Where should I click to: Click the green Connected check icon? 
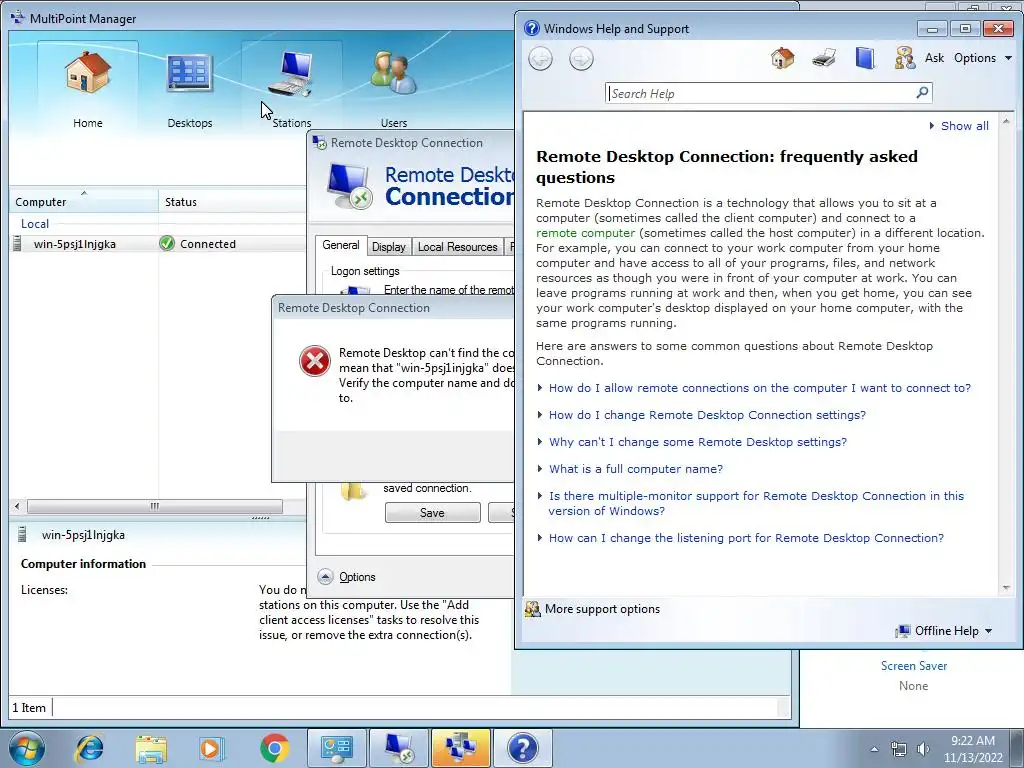pyautogui.click(x=167, y=244)
